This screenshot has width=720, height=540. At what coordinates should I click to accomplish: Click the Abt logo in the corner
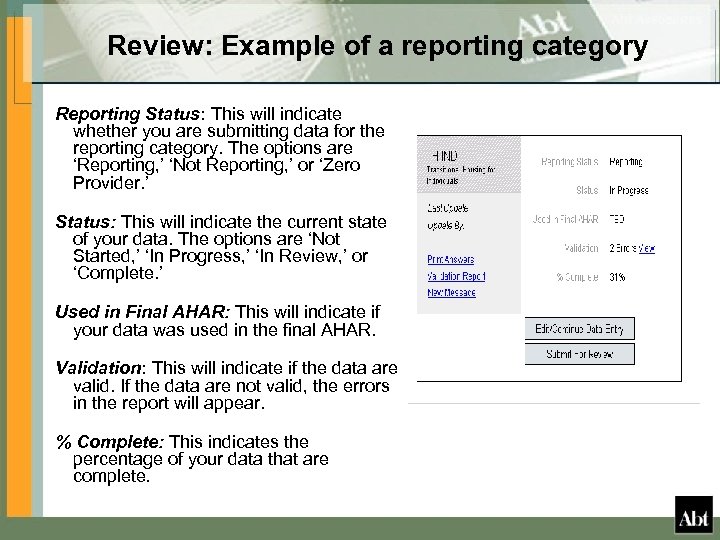tap(693, 514)
